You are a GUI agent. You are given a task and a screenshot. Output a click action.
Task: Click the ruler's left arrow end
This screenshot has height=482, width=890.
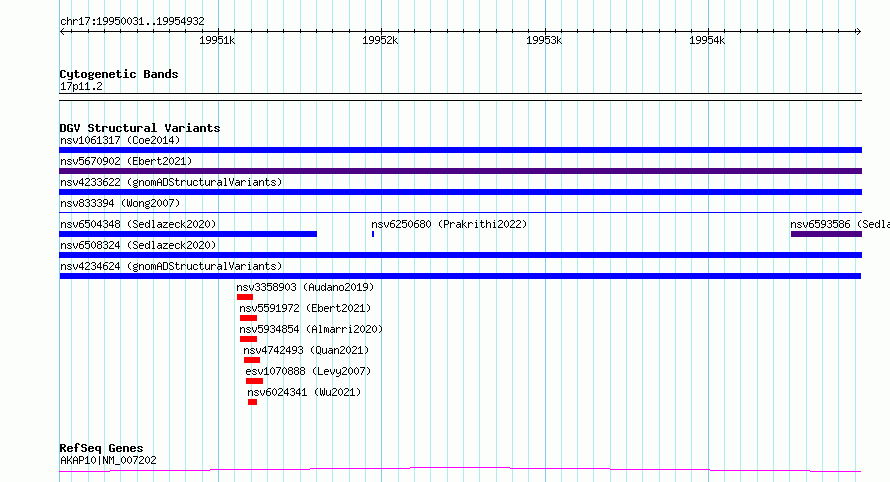point(62,32)
